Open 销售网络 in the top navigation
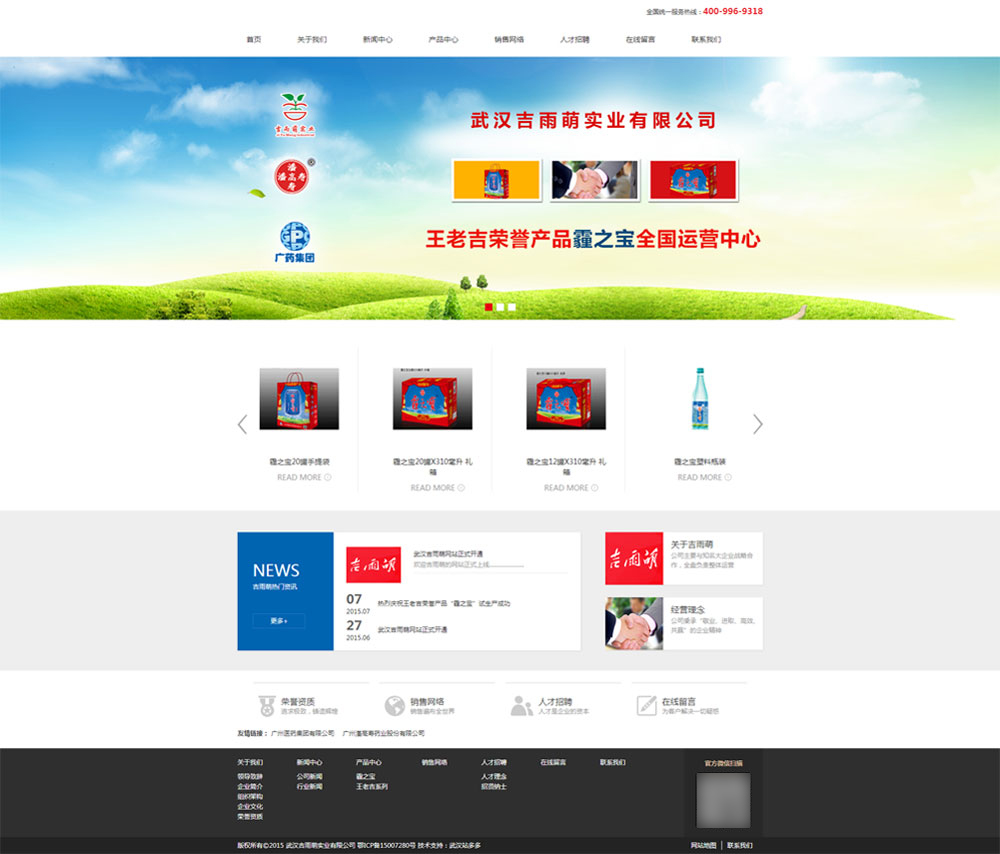The image size is (1000, 854). click(509, 40)
